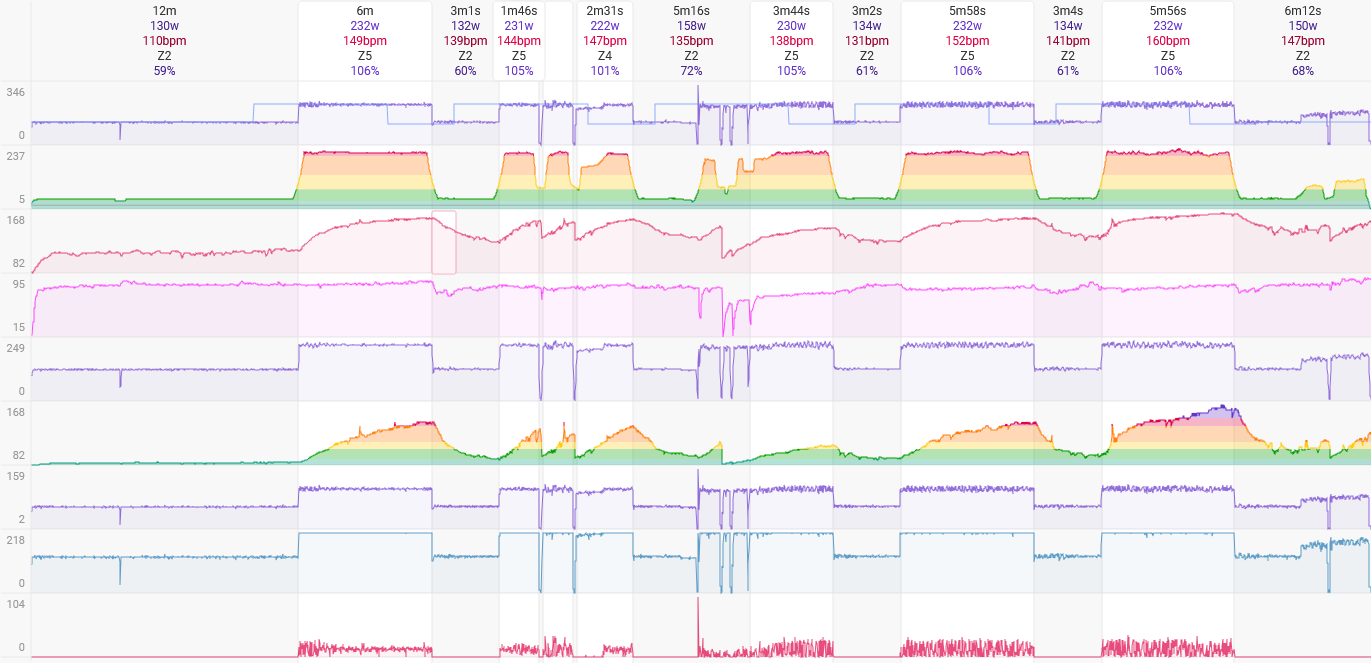
Task: Select the 12m 130w warm-up interval header
Action: point(165,41)
